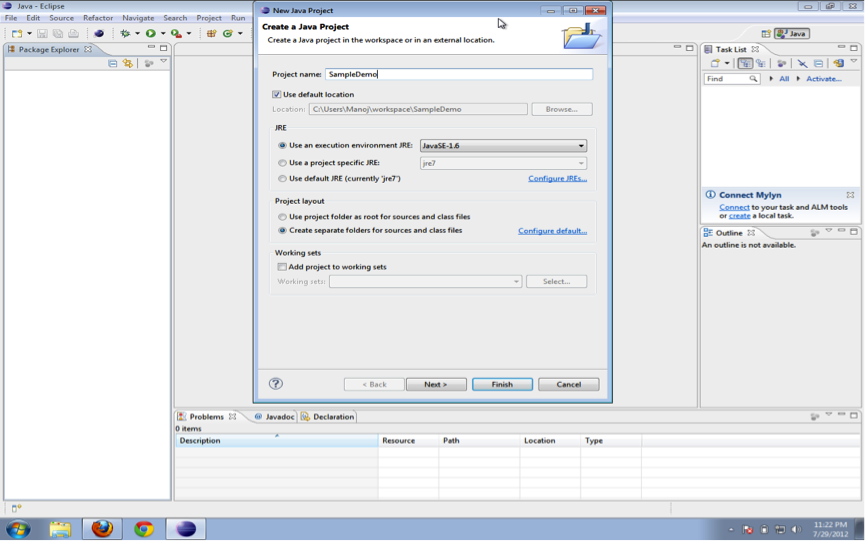Click the New Java Class icon

coord(227,34)
